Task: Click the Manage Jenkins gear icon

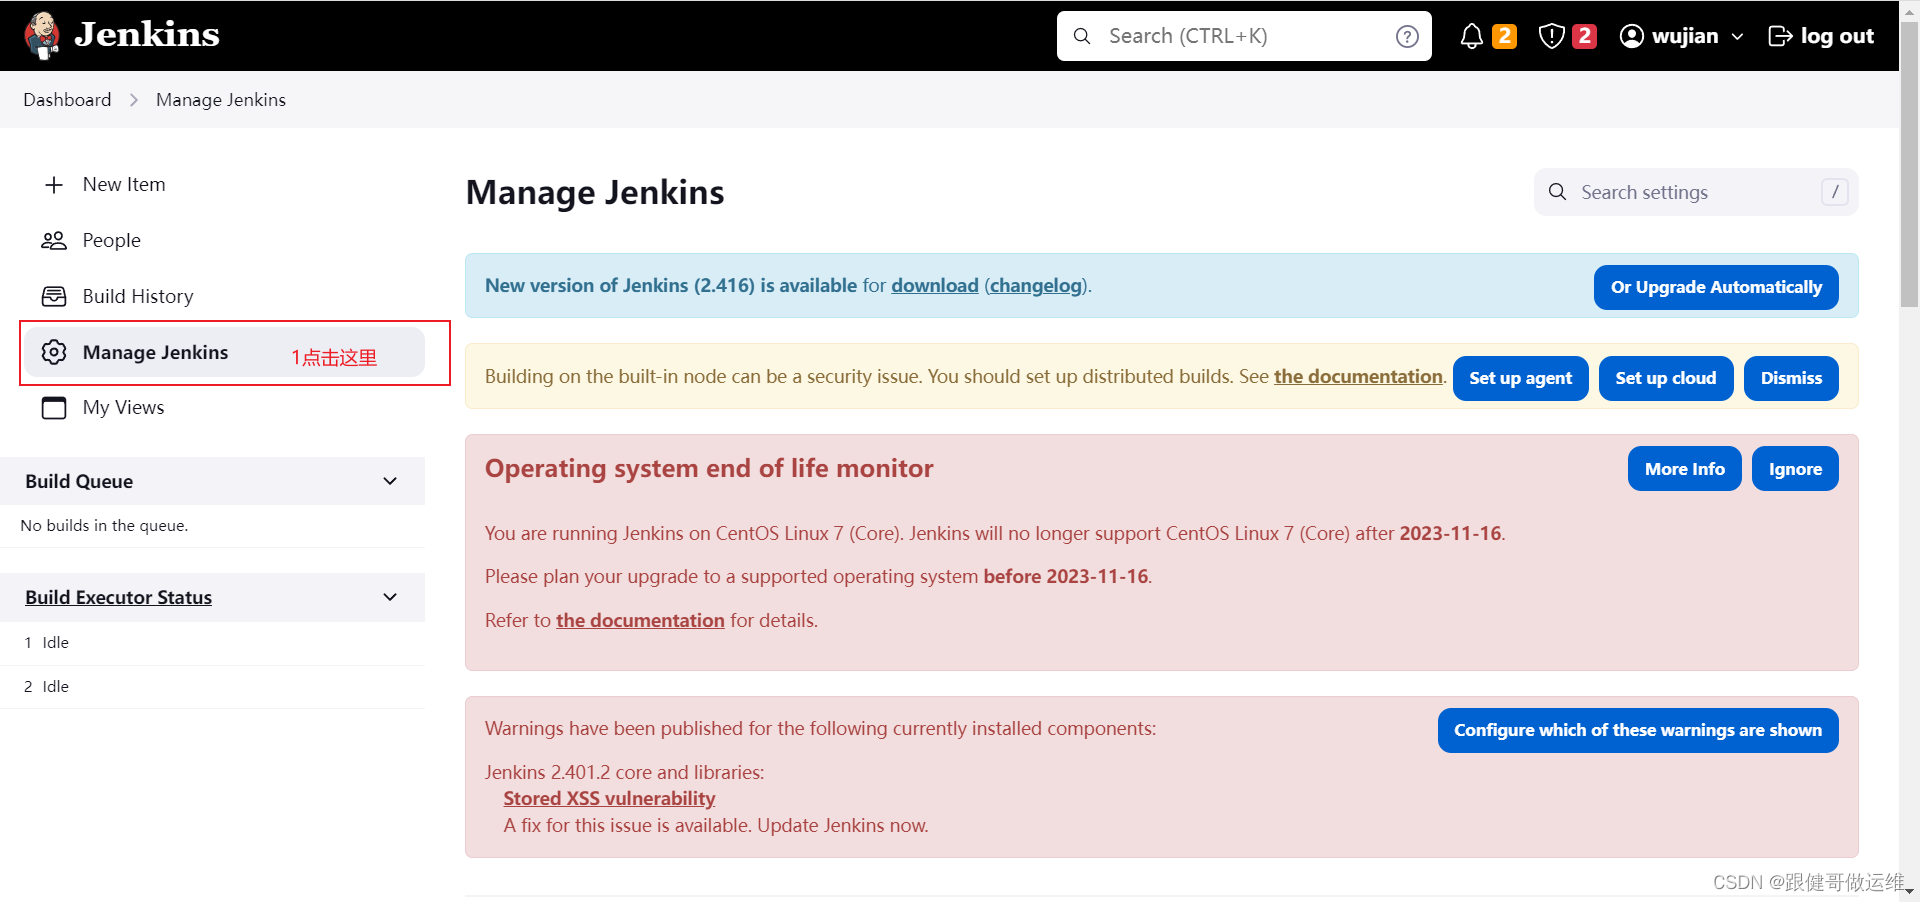Action: tap(54, 352)
